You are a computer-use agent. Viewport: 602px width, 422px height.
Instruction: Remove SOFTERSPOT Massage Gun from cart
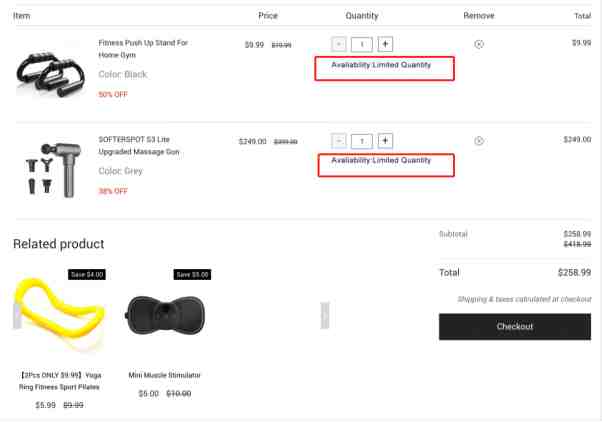[x=479, y=141]
